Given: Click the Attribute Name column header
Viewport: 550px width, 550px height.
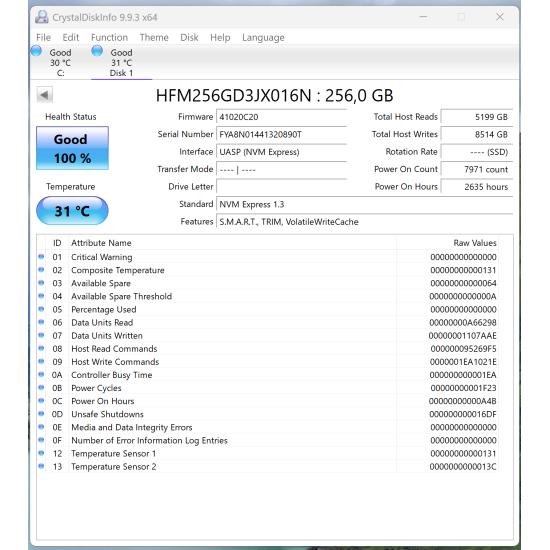Looking at the screenshot, I should click(232, 243).
